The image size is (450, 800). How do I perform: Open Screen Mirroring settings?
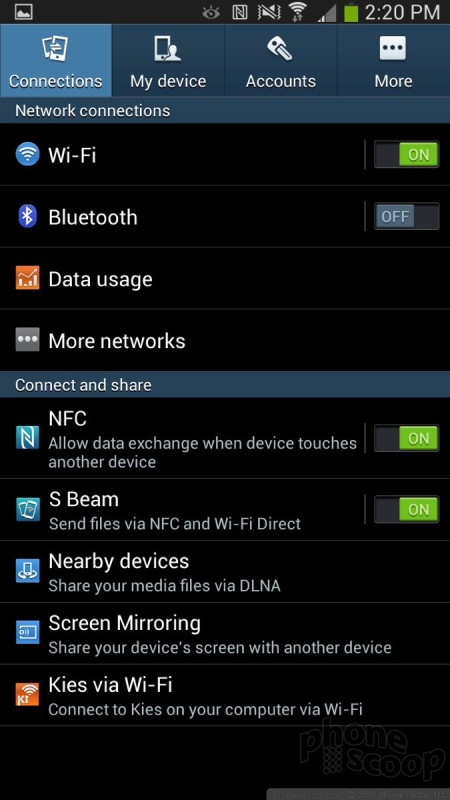pyautogui.click(x=225, y=633)
